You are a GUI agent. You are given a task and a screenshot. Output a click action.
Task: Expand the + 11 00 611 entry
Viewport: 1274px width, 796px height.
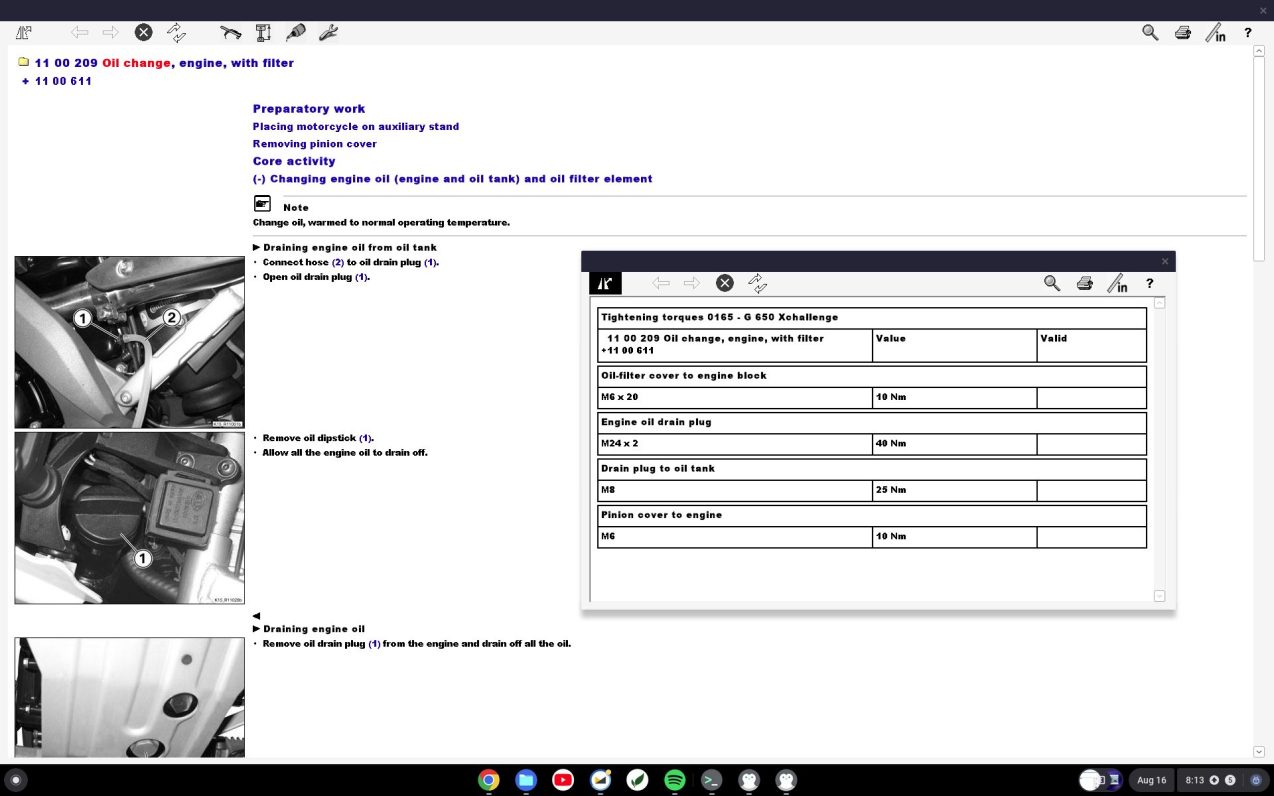tap(57, 81)
